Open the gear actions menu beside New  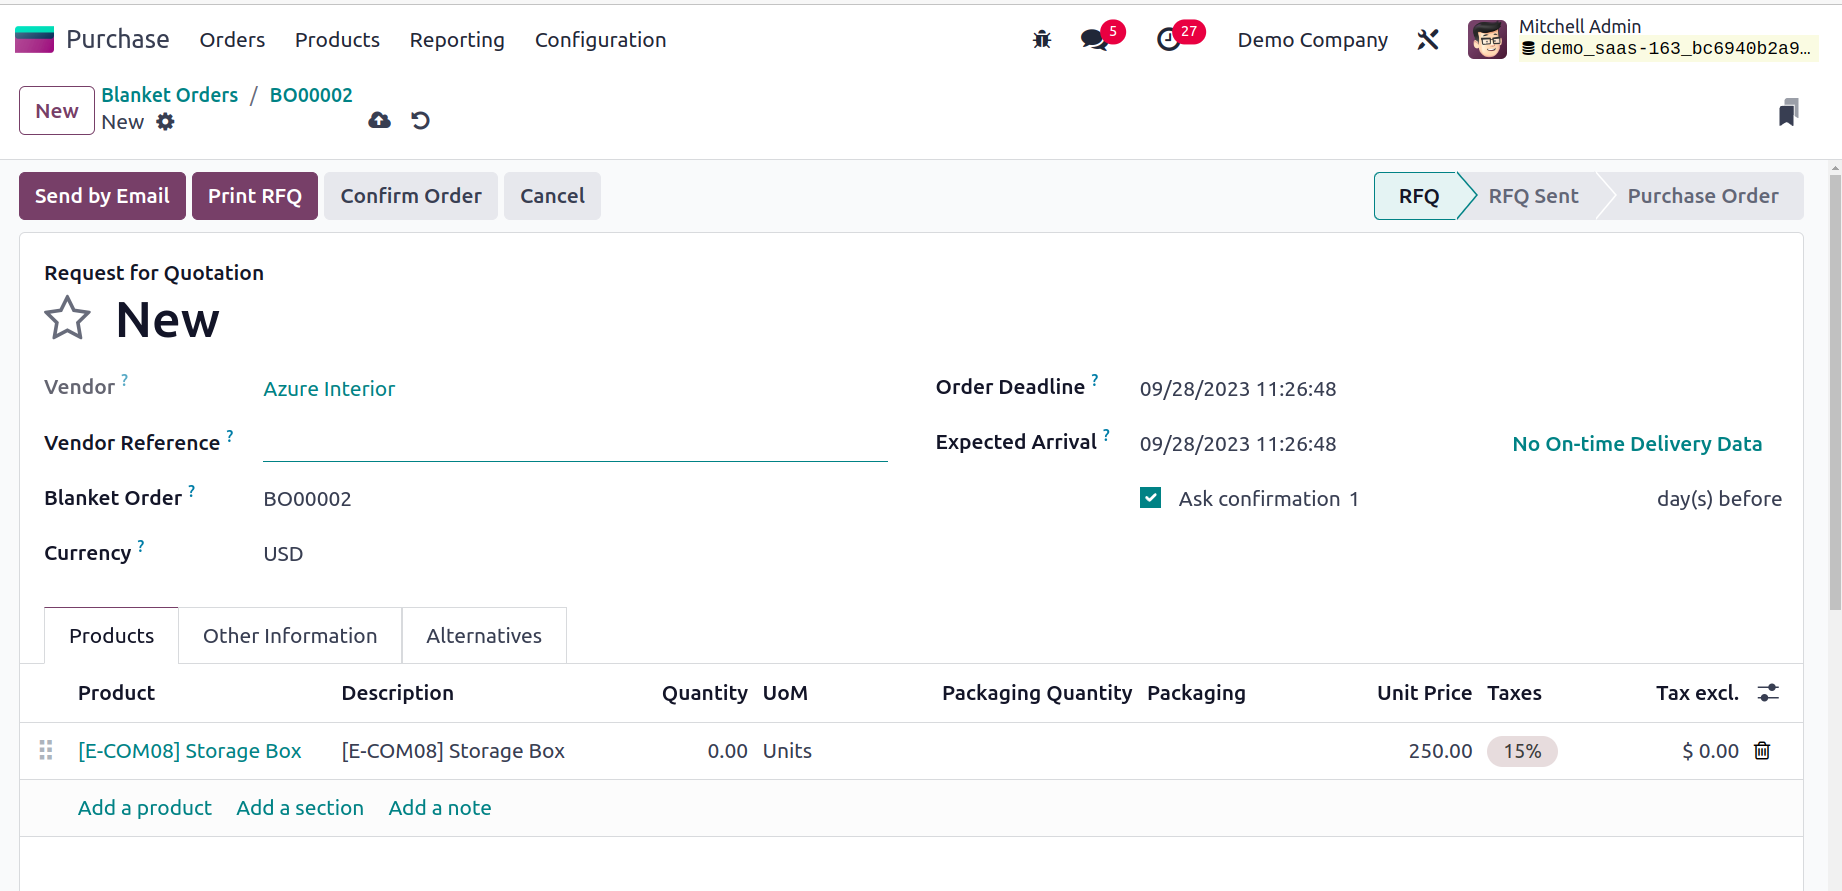(x=166, y=122)
